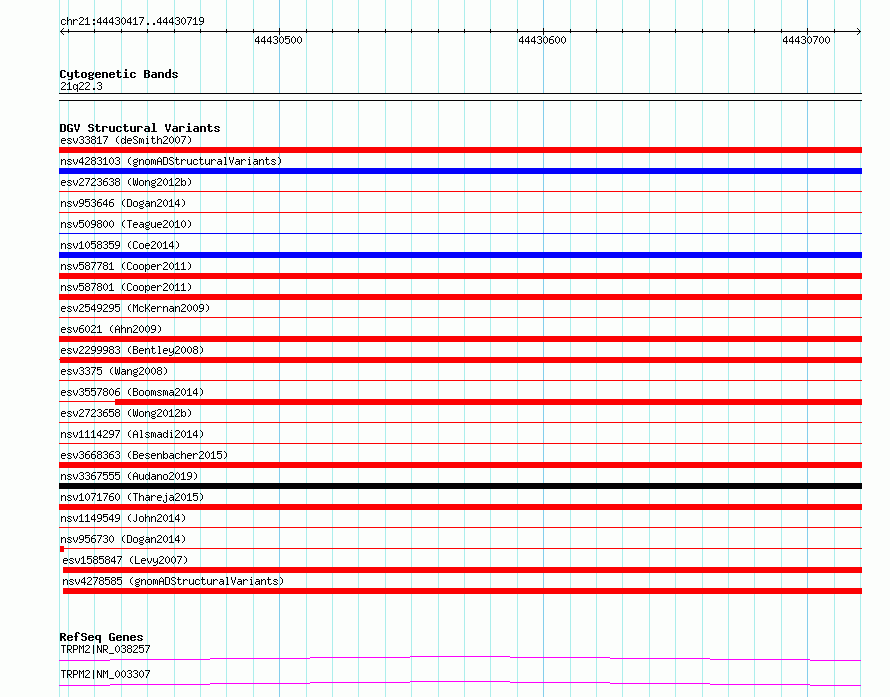Select the nsv509800 (Teague2010) variant label
The height and width of the screenshot is (697, 890).
(126, 224)
